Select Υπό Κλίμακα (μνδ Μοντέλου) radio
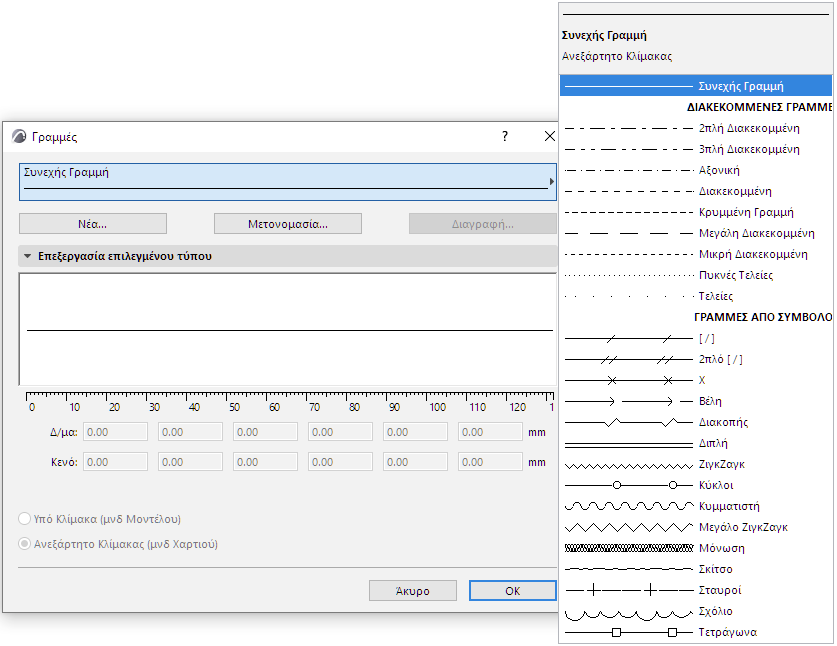 point(25,519)
